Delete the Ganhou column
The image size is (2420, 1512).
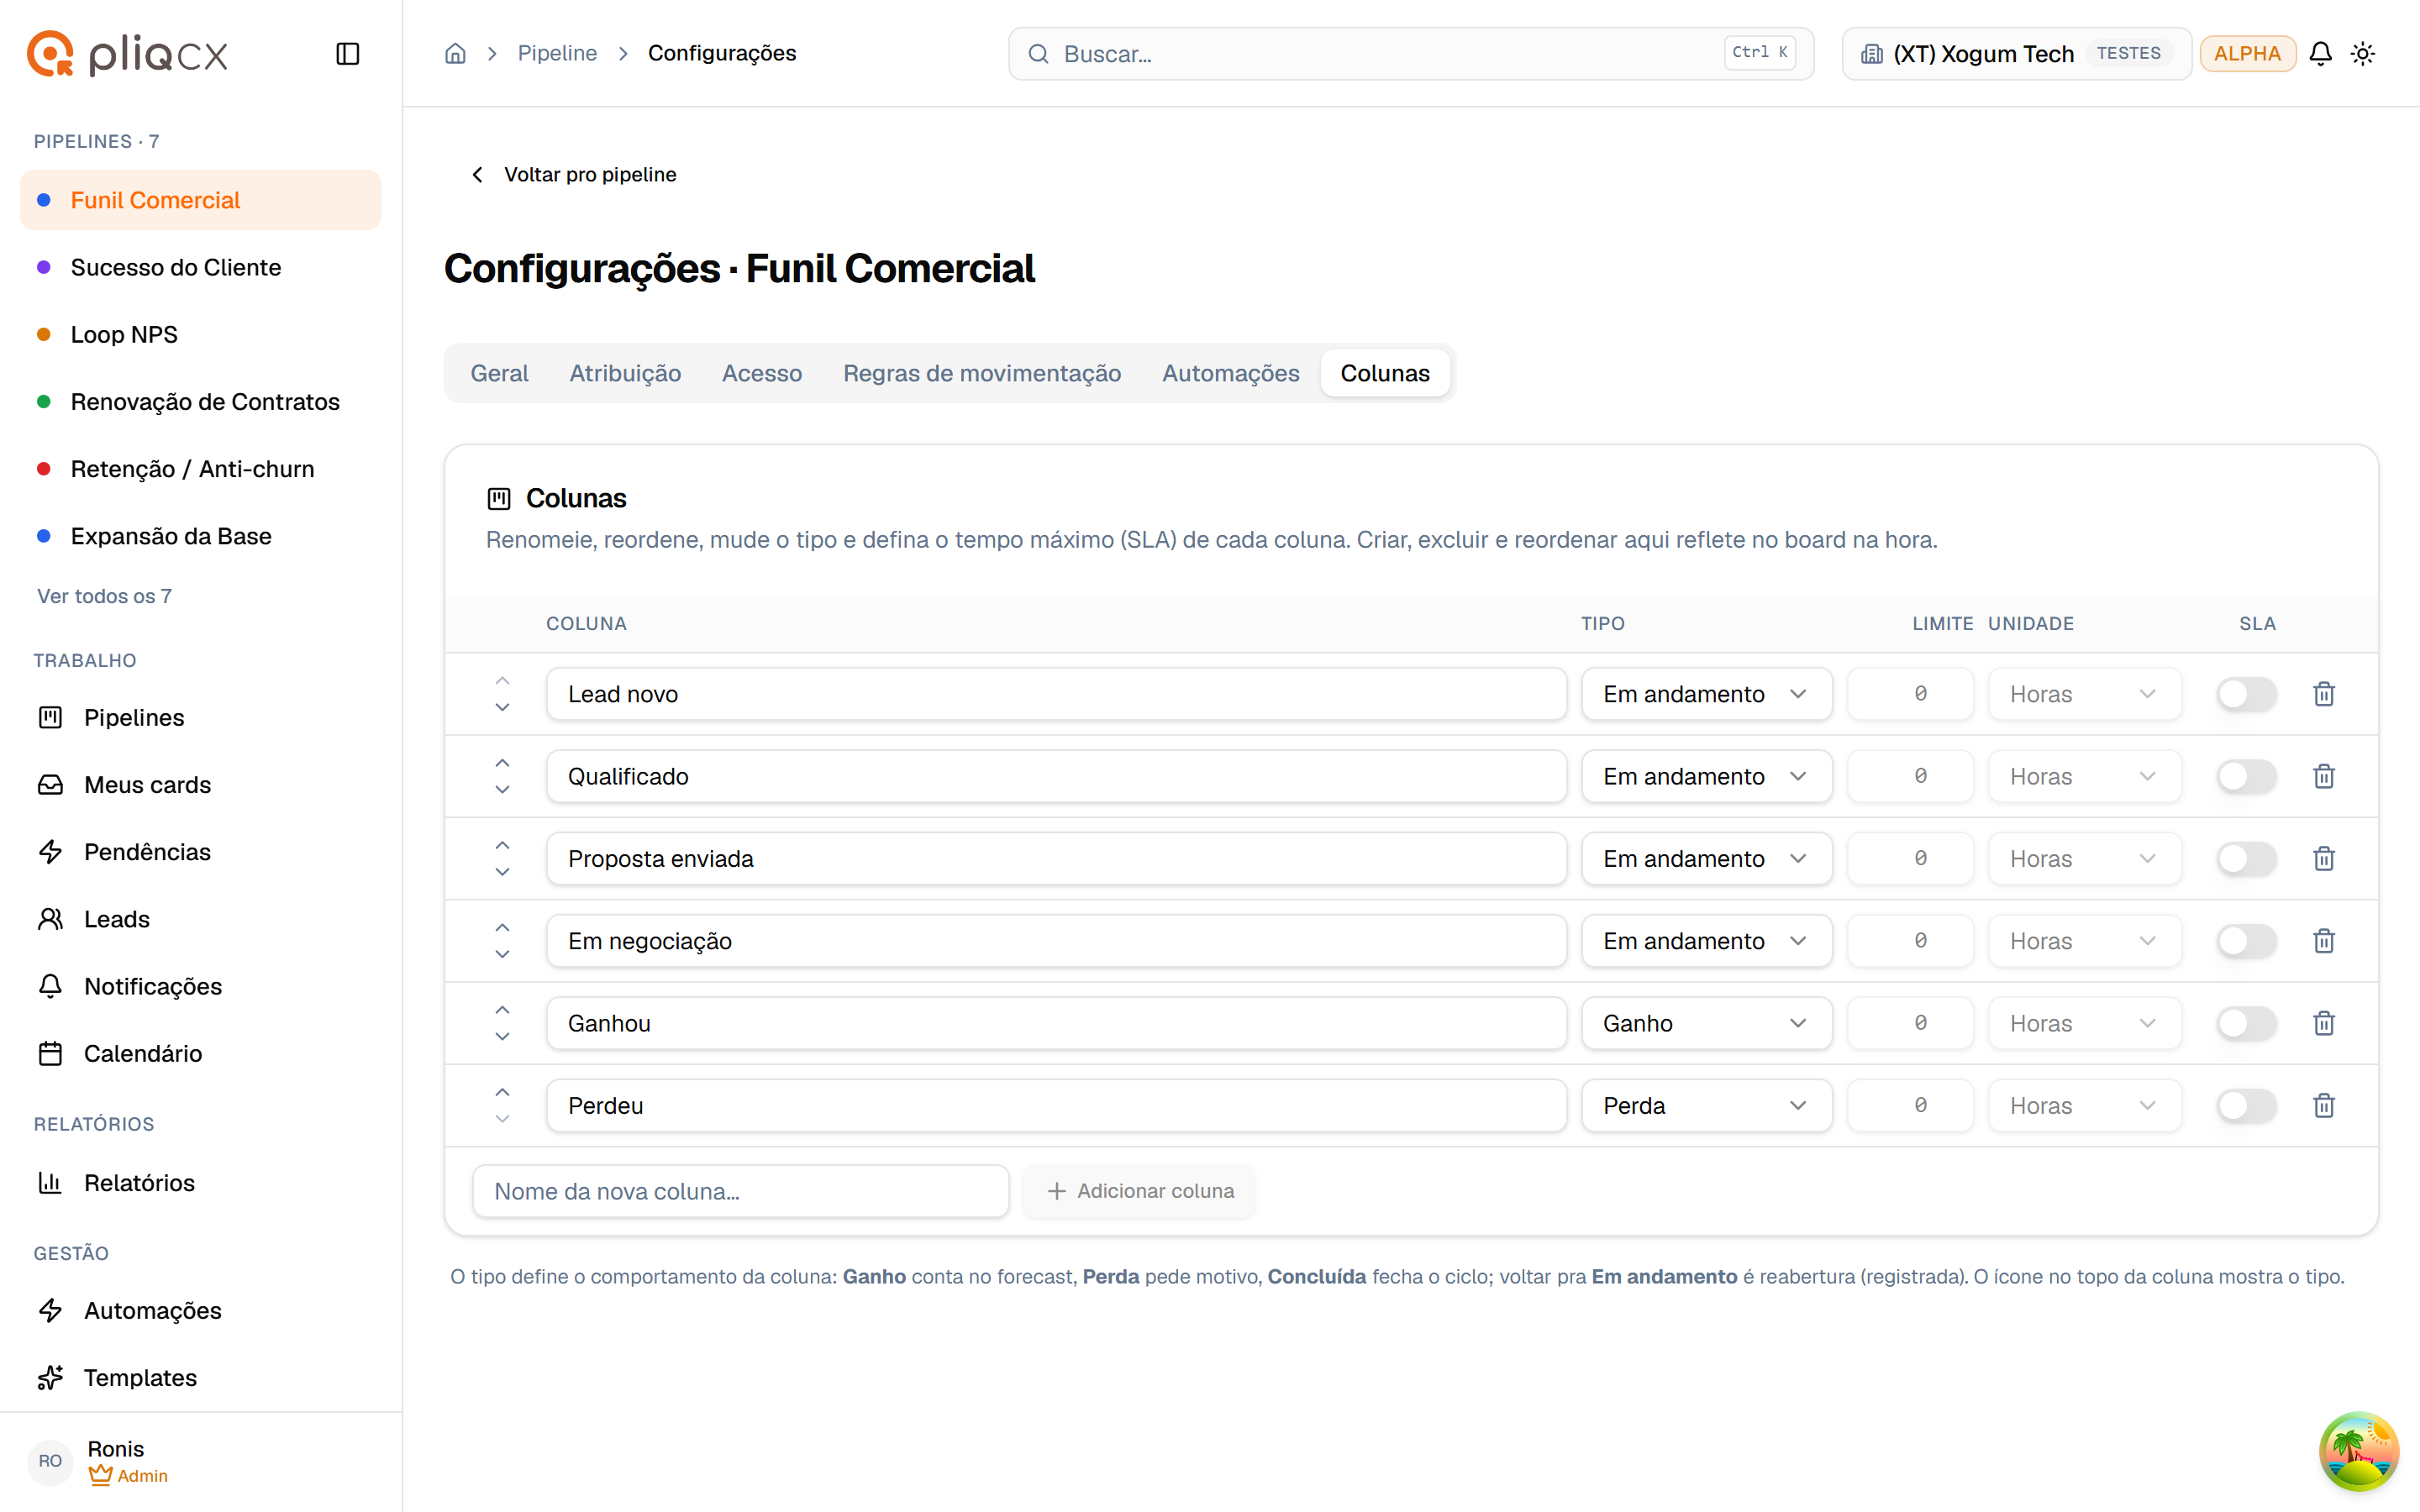[2324, 1023]
